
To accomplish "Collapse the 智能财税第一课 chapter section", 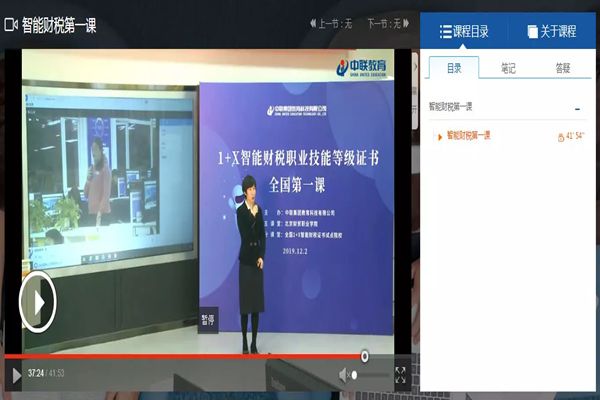I will click(577, 107).
